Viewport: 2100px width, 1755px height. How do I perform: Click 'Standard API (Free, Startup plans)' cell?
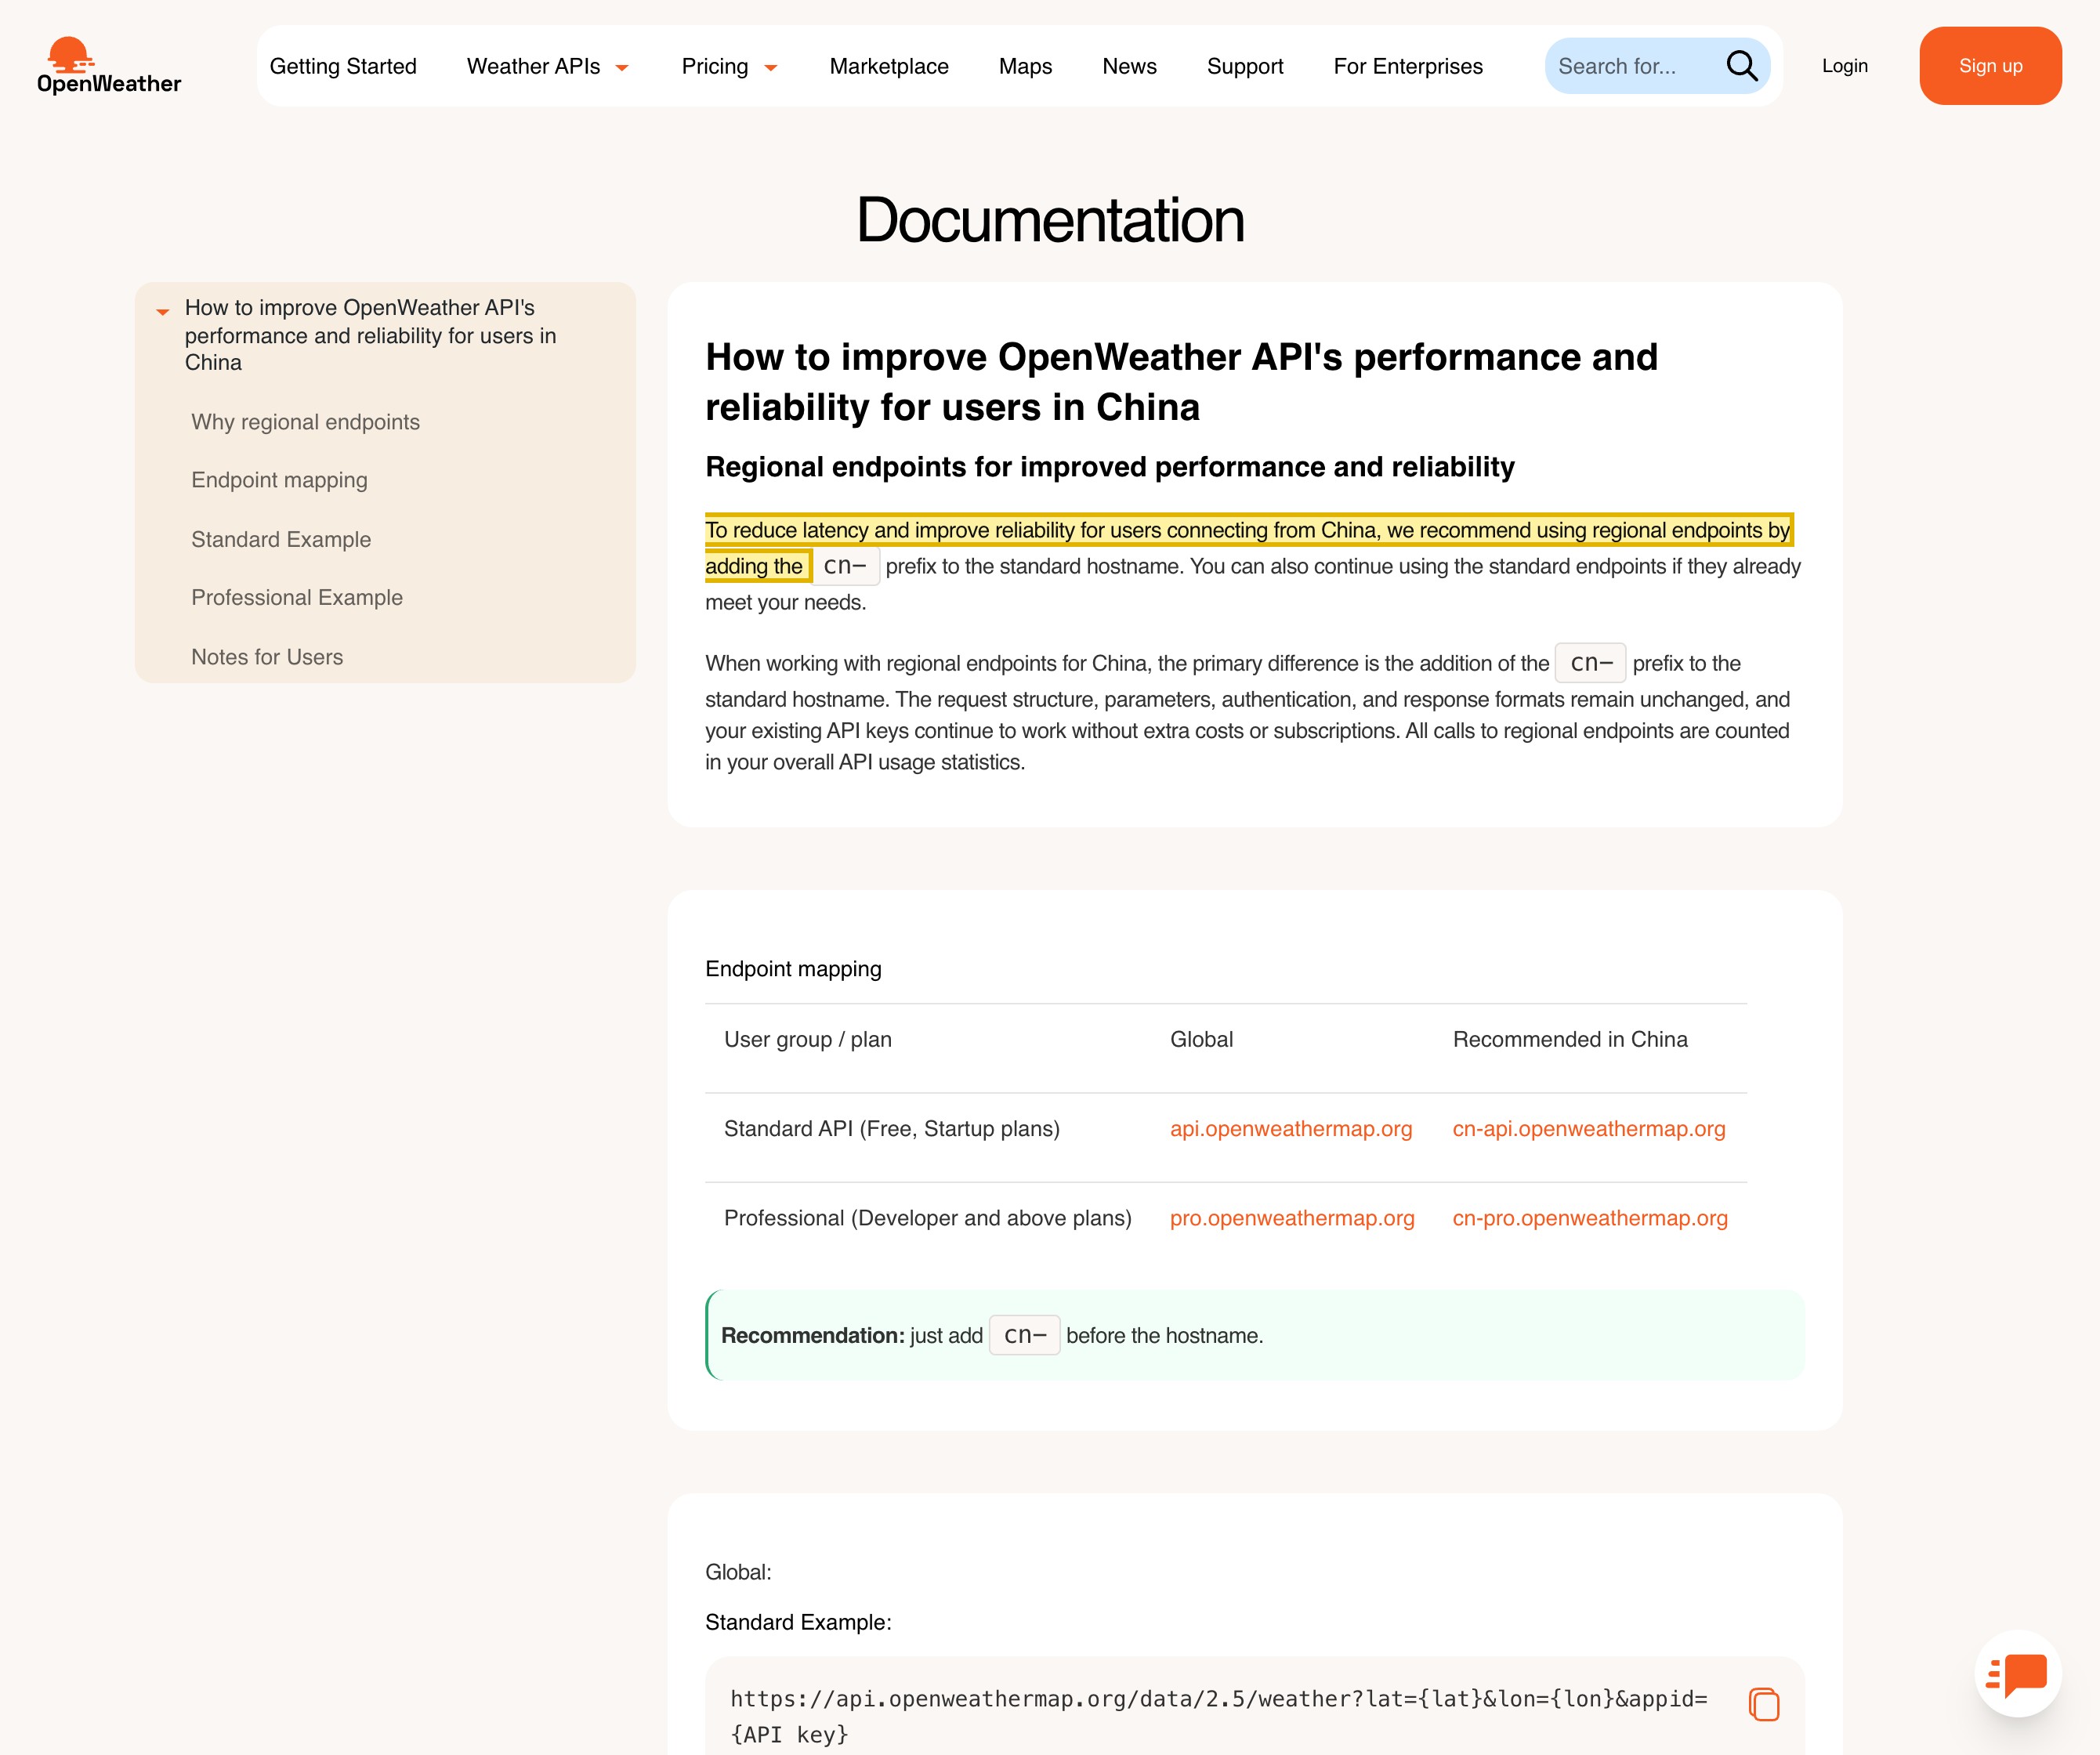892,1128
